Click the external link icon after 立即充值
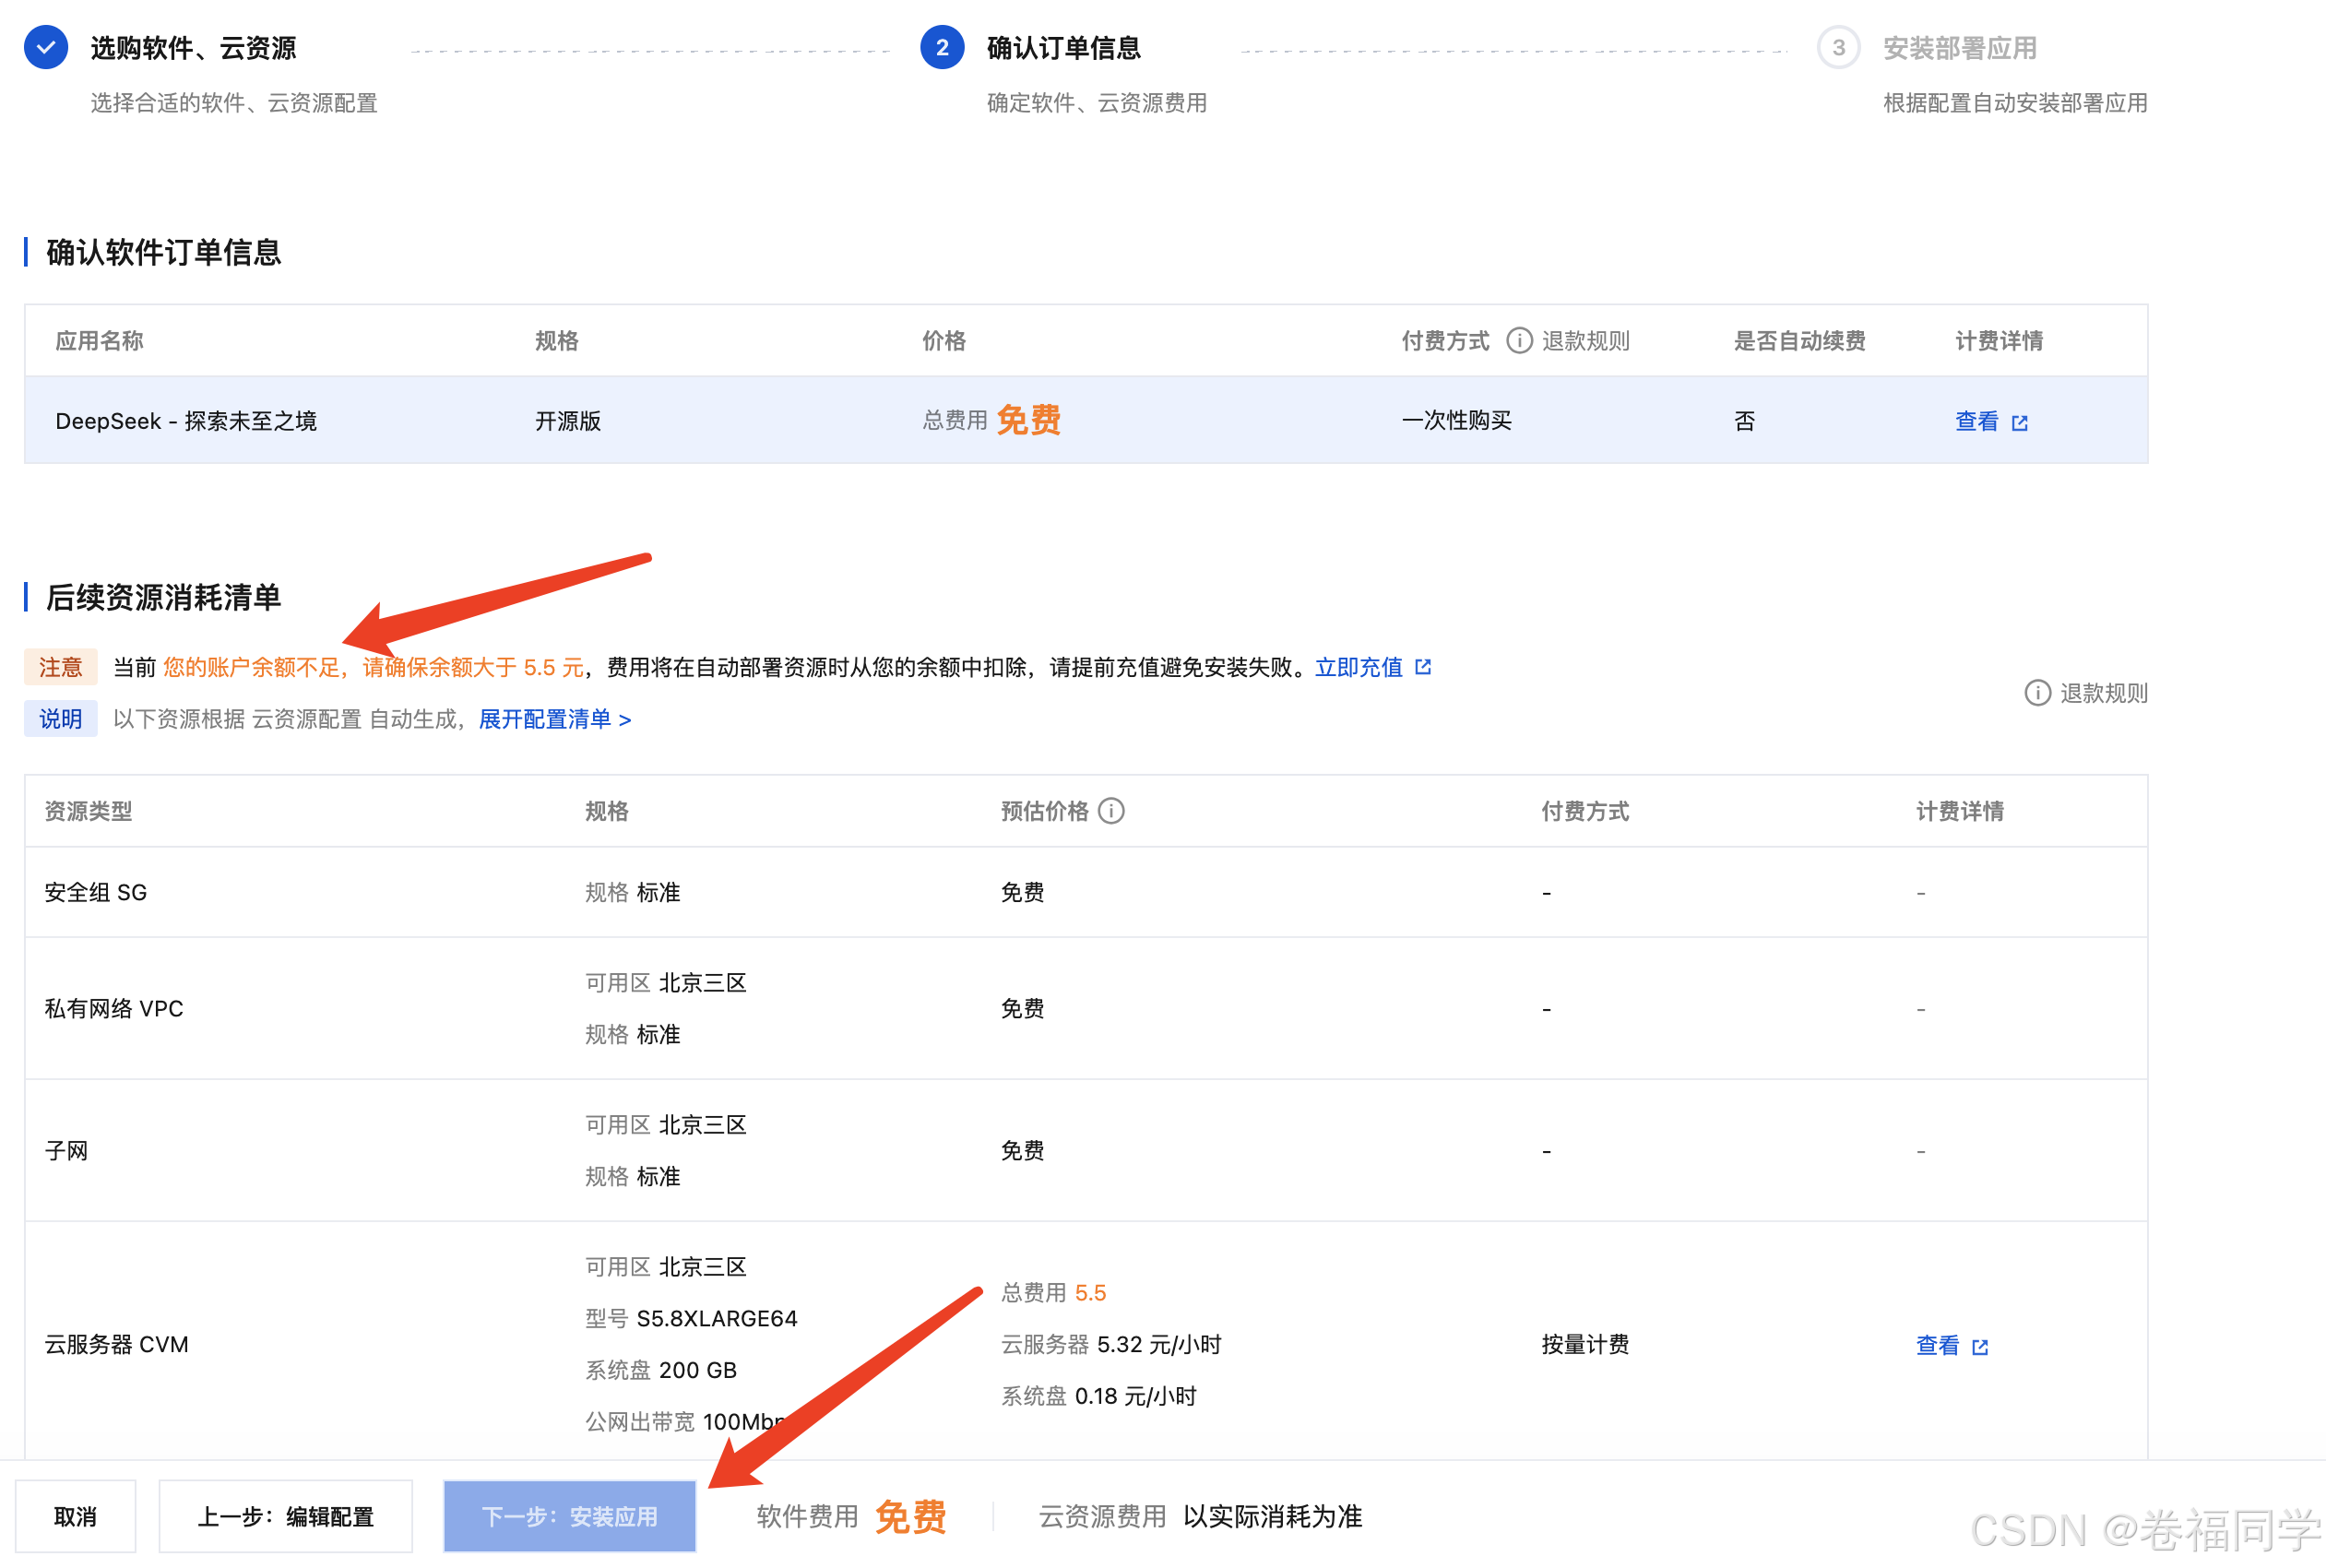Screen dimensions: 2326x1568 [x=1424, y=666]
